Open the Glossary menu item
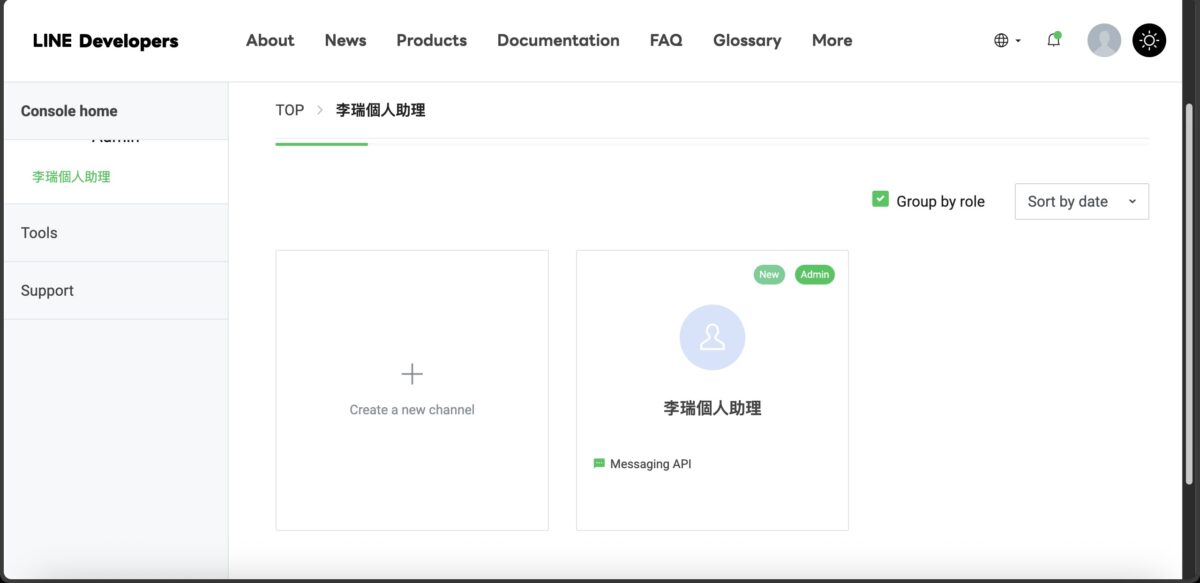 (x=747, y=41)
